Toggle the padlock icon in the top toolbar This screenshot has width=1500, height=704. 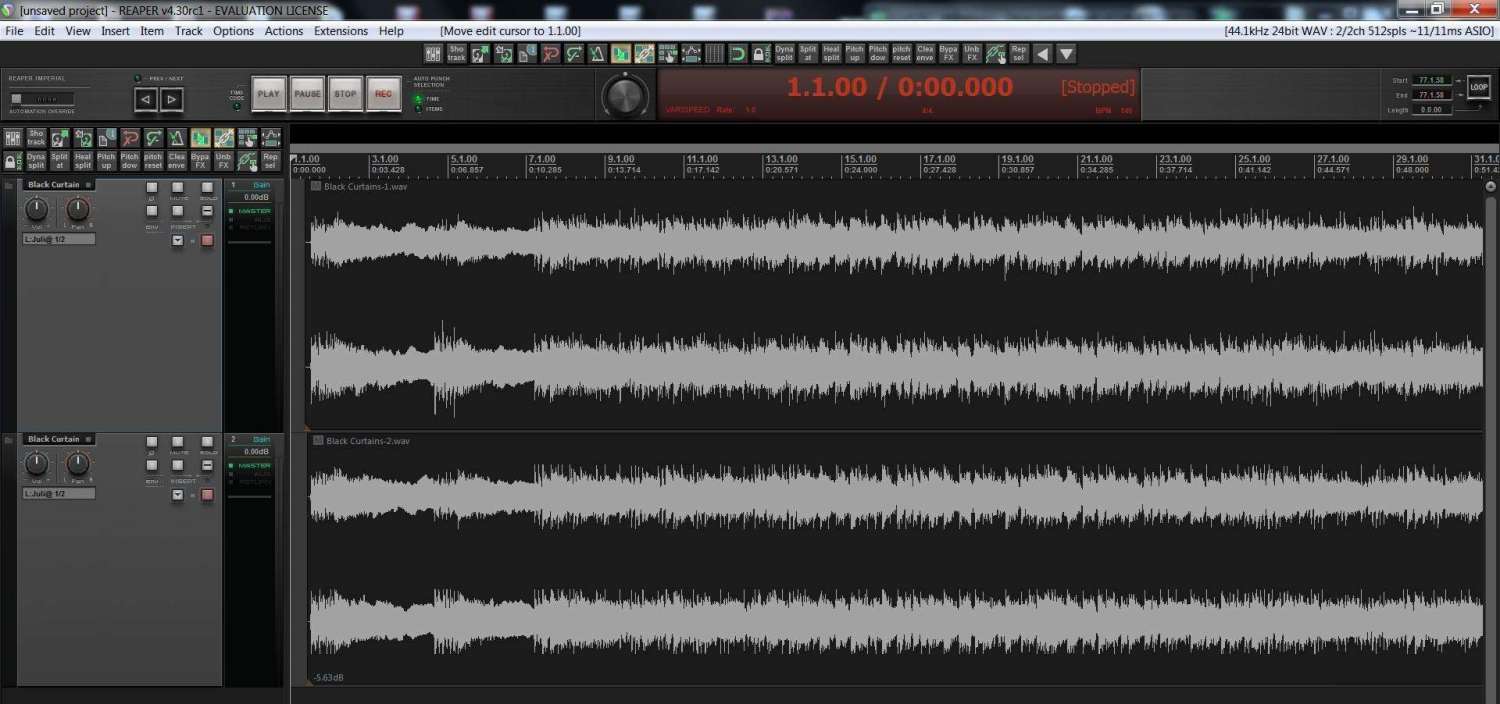[761, 53]
